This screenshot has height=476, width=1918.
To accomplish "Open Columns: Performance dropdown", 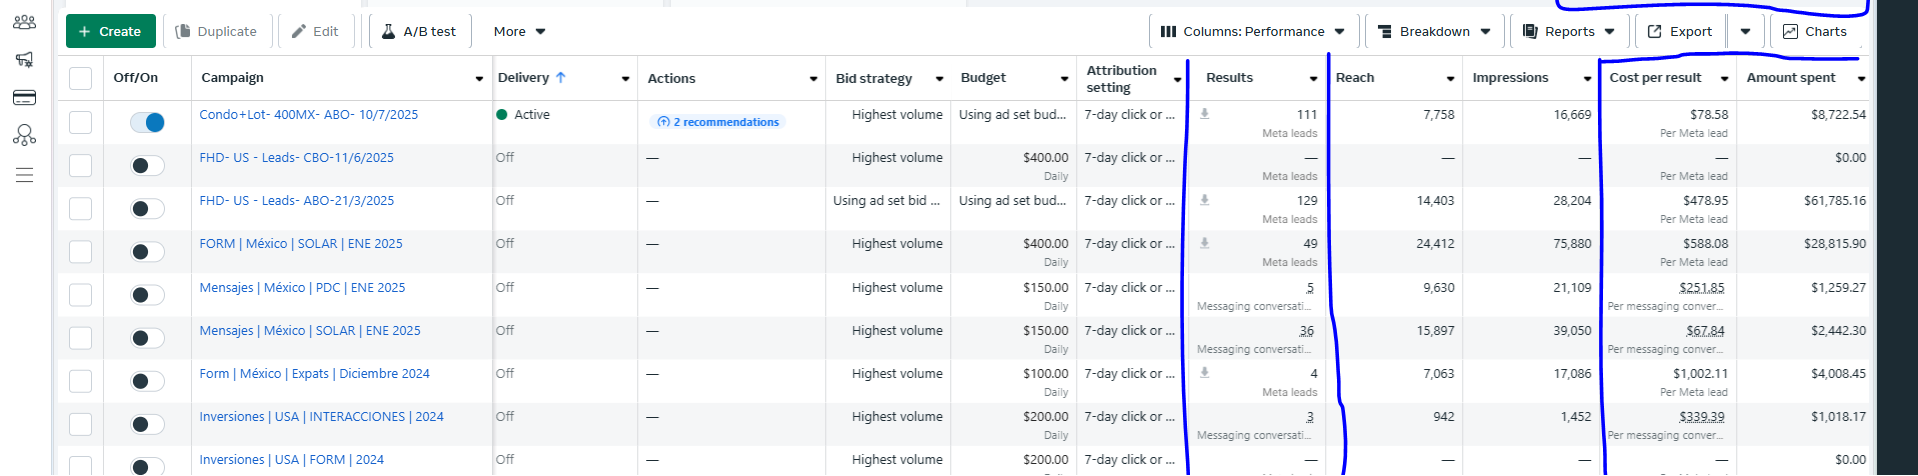I will pyautogui.click(x=1252, y=32).
